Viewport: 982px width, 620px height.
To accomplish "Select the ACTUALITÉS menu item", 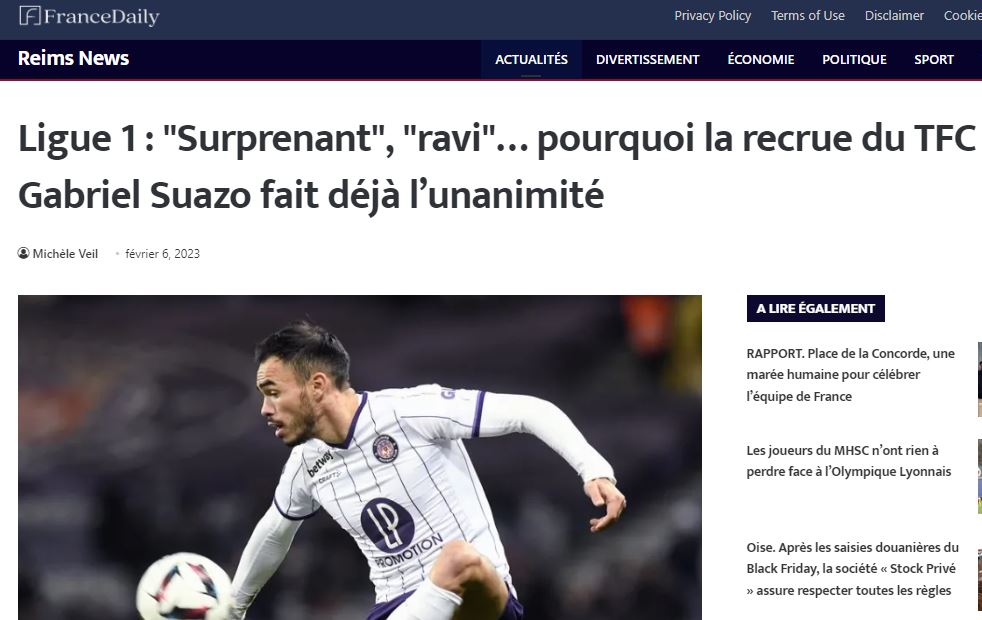I will click(531, 59).
